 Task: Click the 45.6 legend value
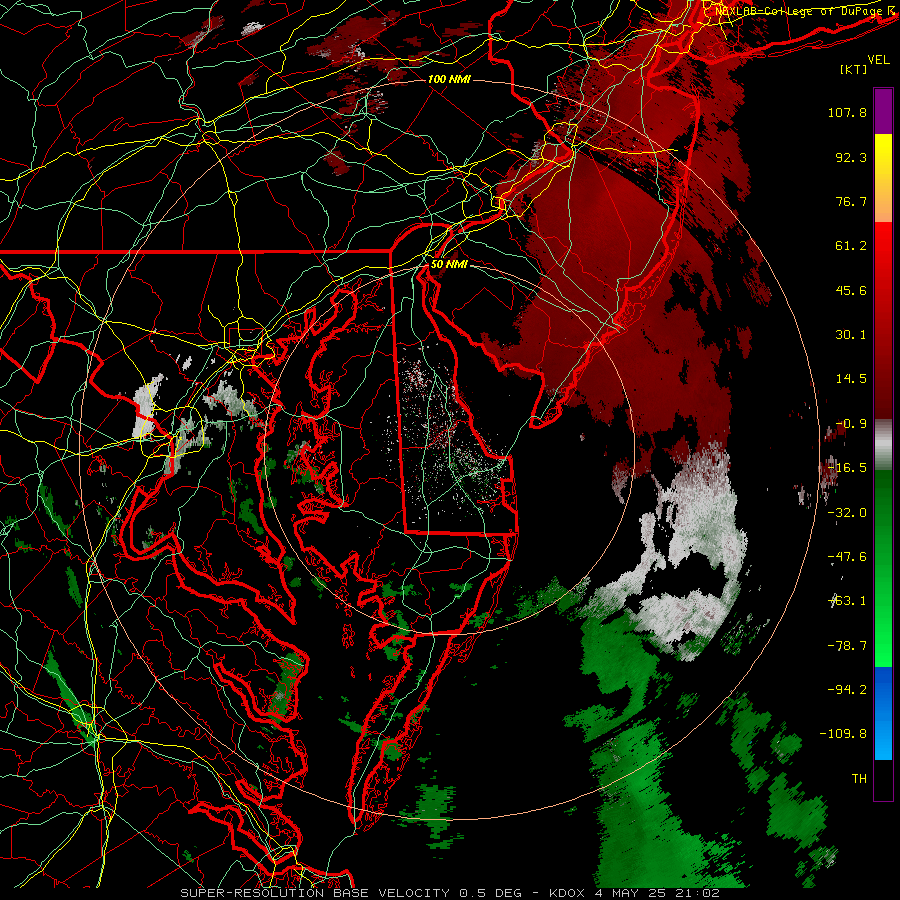[851, 290]
